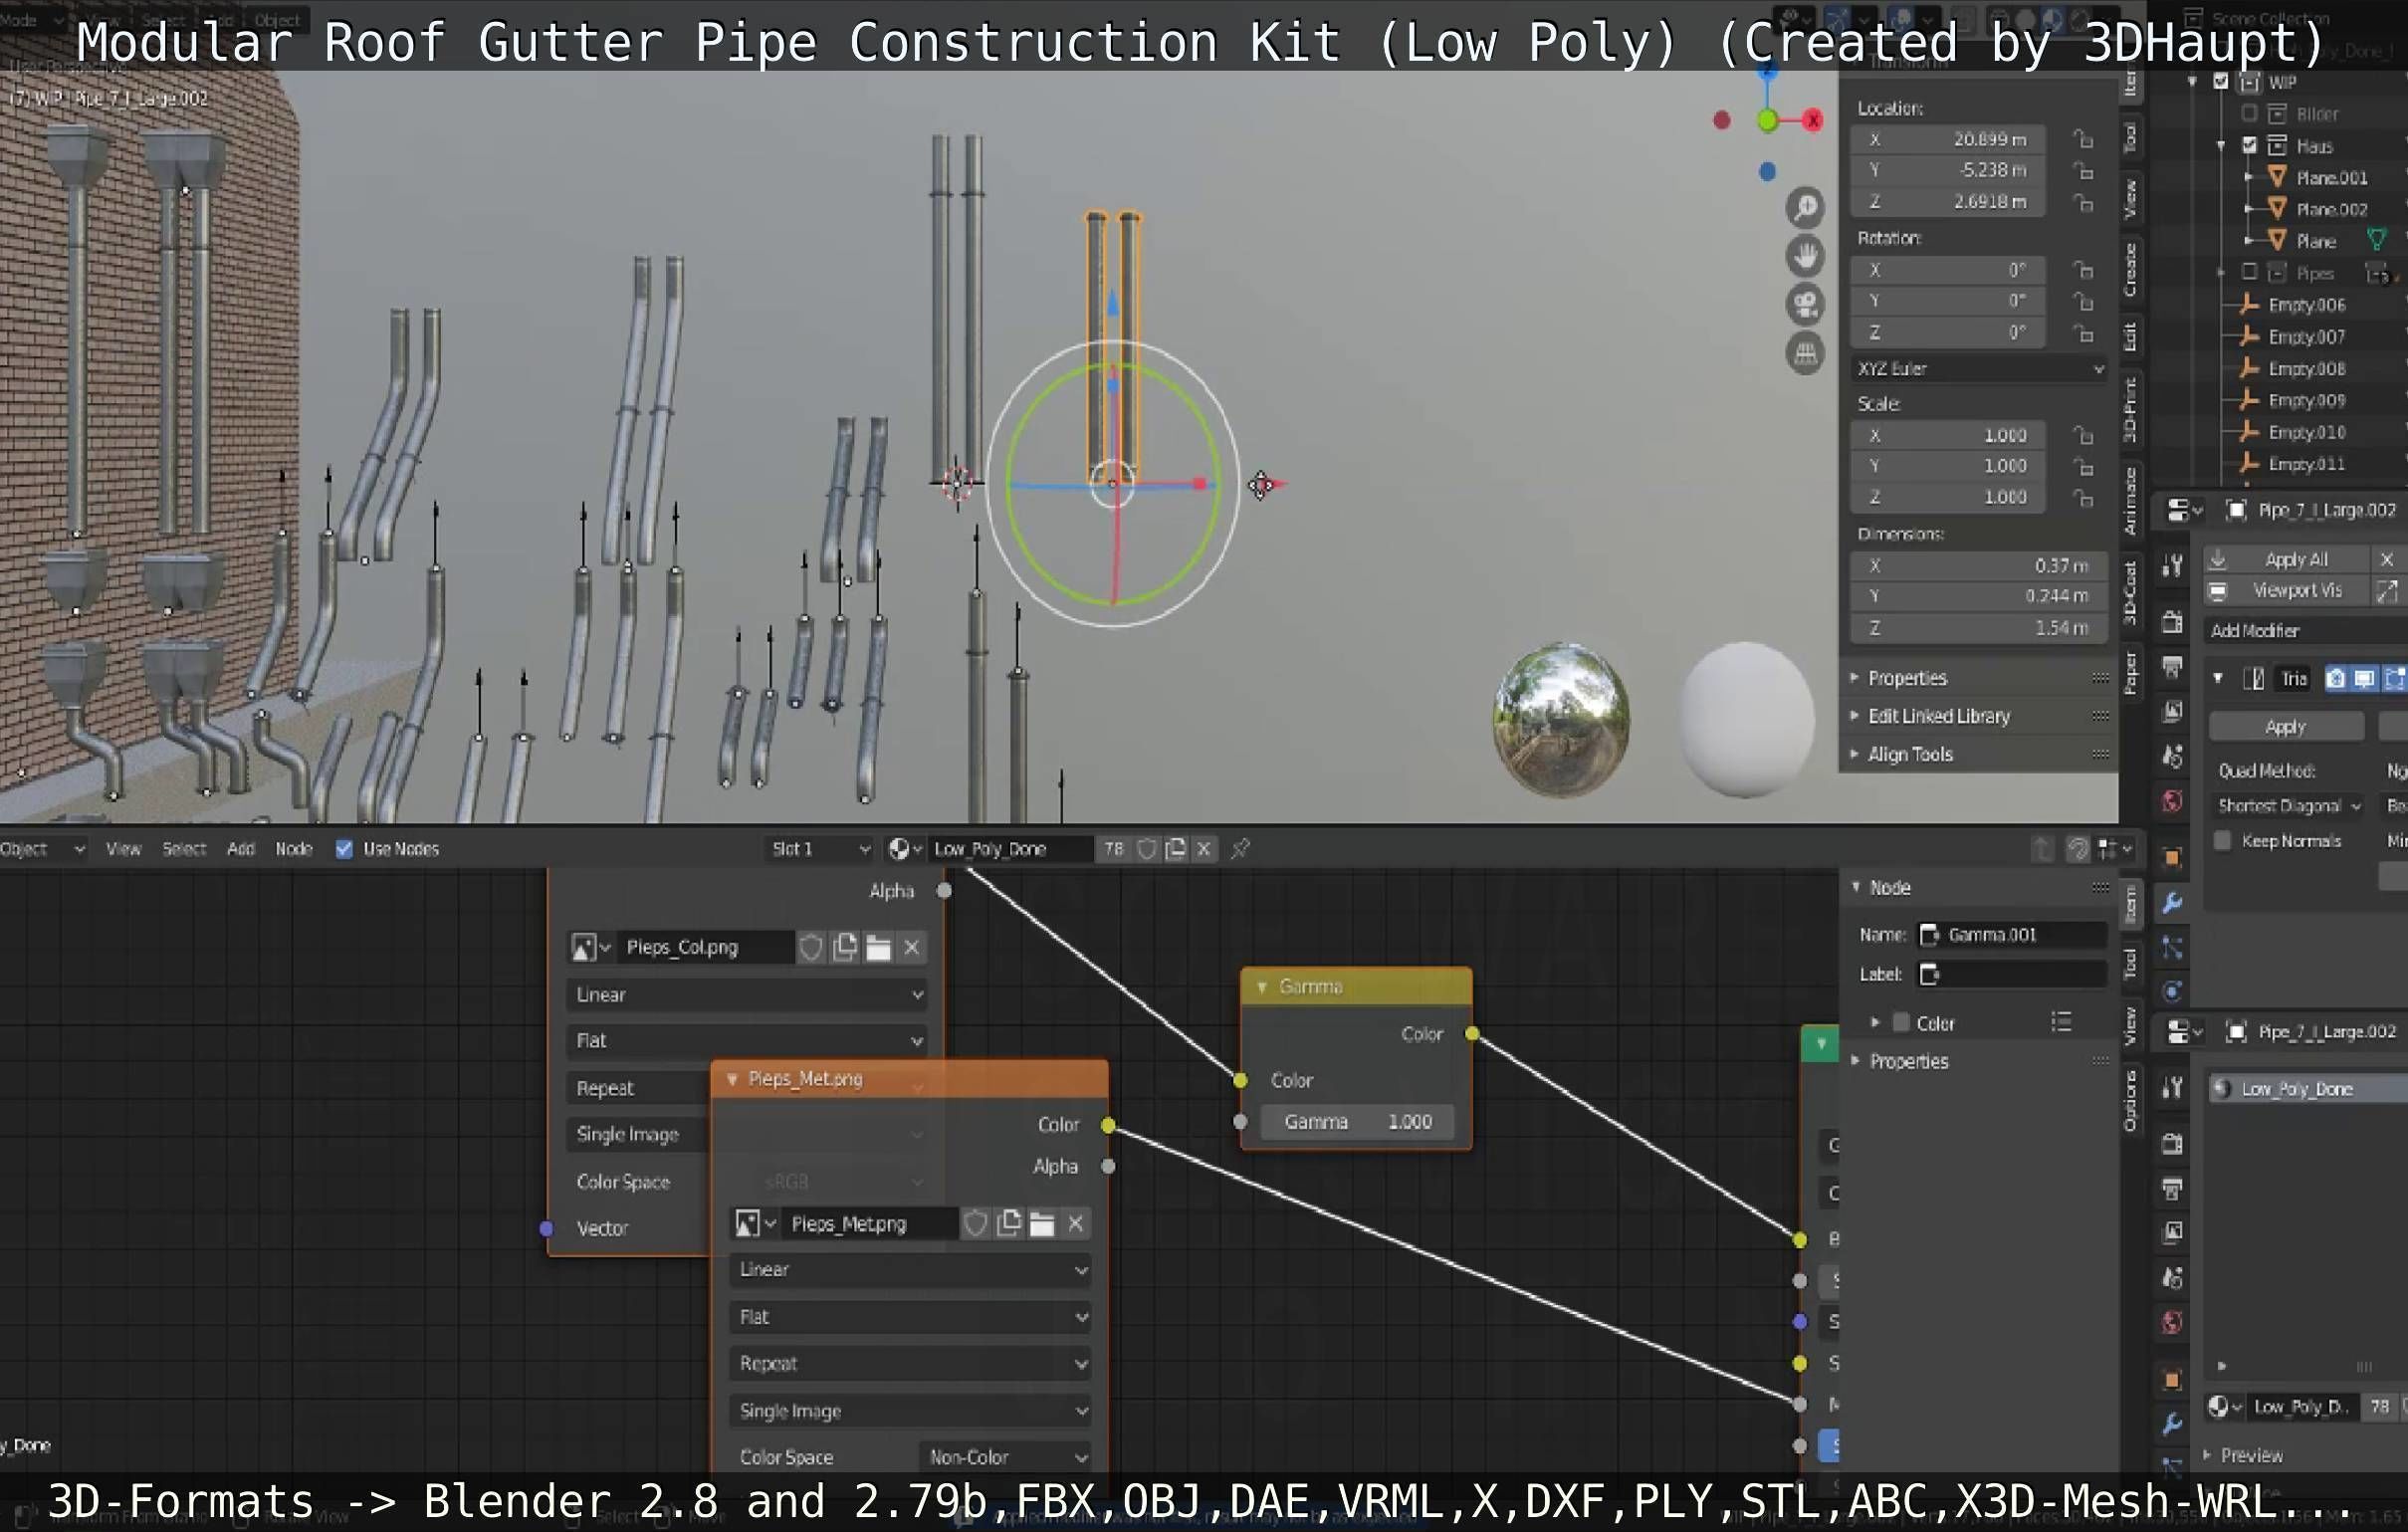Click the zoom magnifier icon in the 3D viewport

tap(1805, 208)
